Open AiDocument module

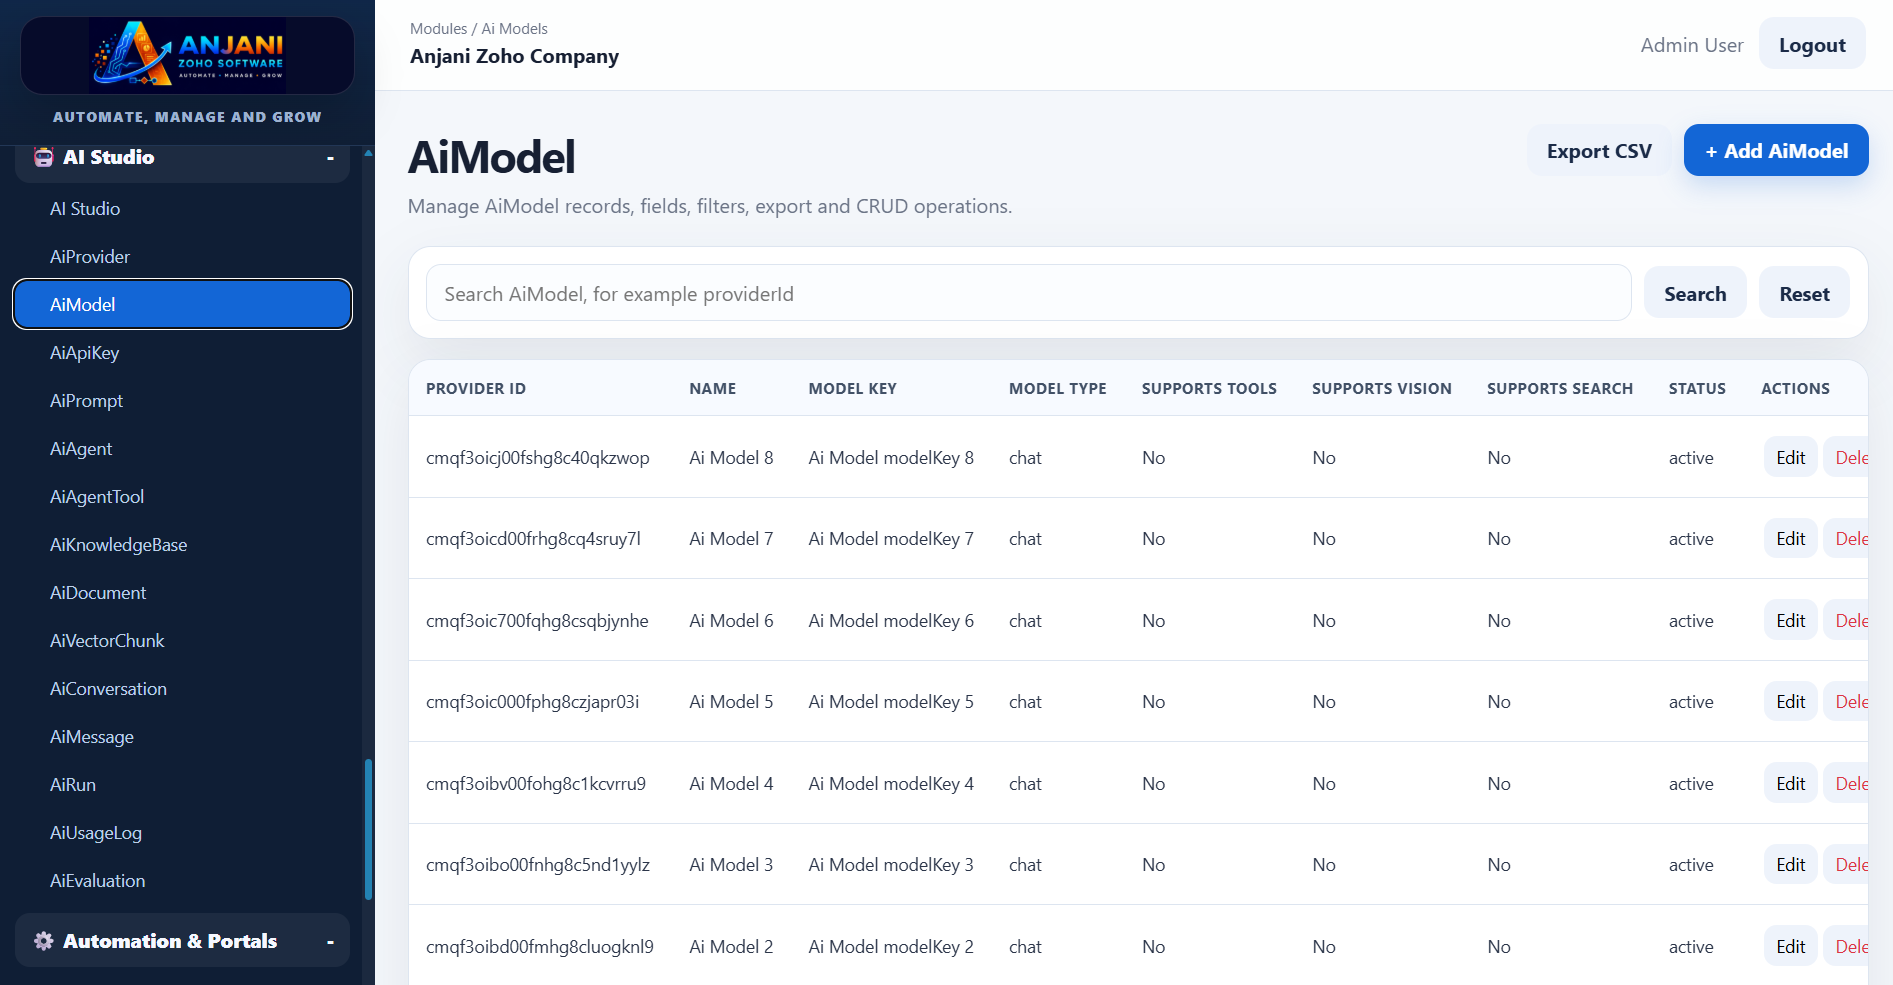pyautogui.click(x=98, y=593)
